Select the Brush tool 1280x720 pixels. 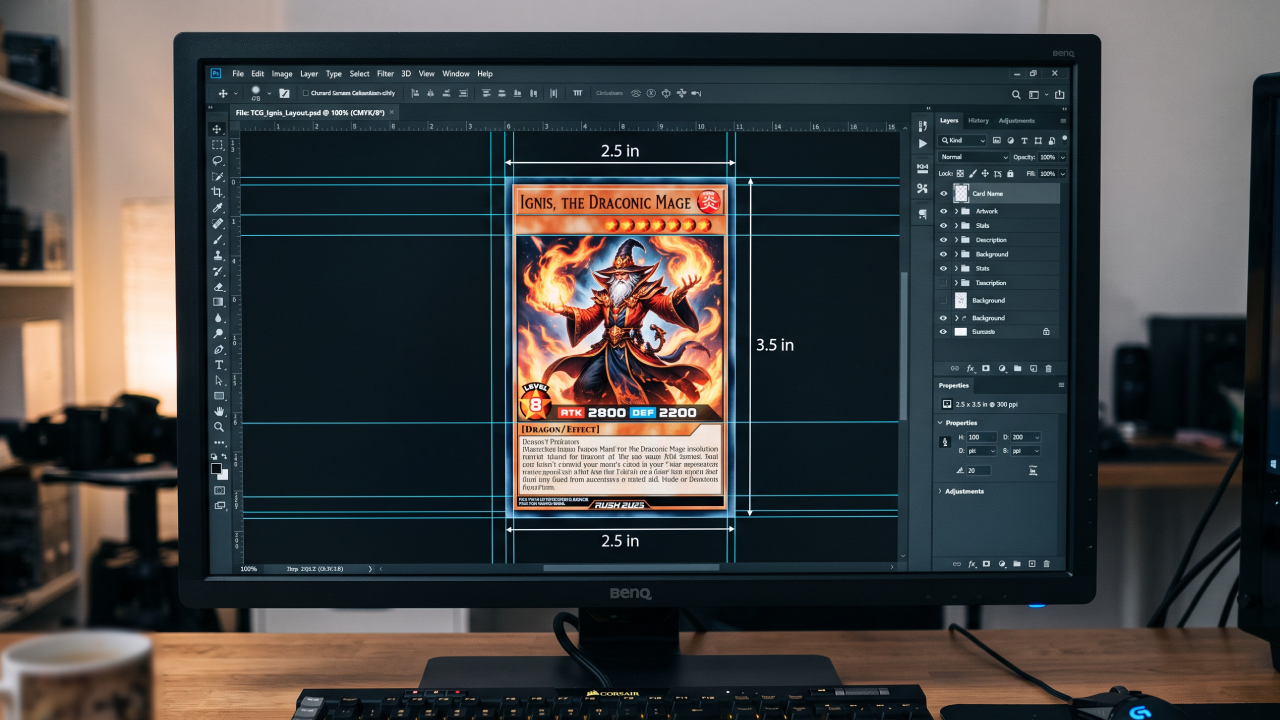tap(217, 240)
